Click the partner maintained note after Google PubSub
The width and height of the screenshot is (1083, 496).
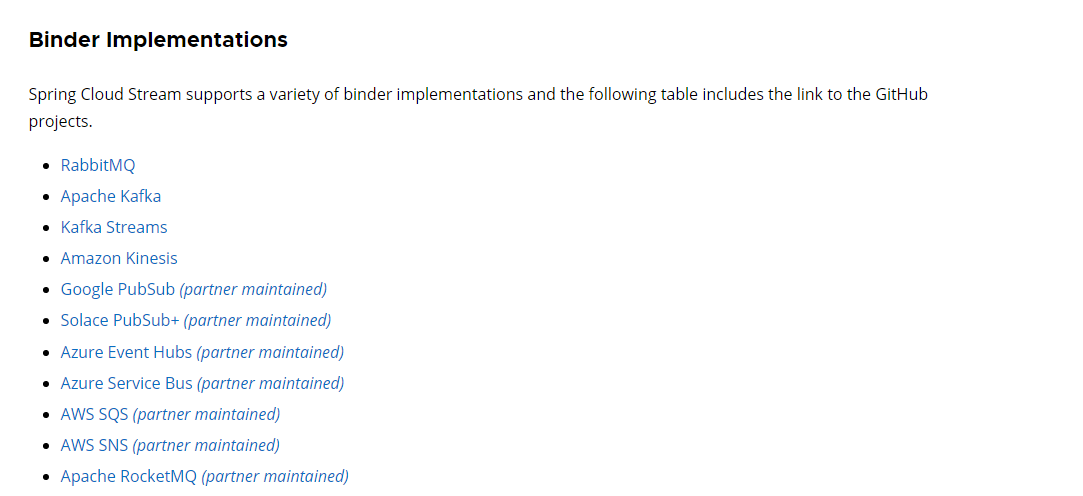[253, 289]
